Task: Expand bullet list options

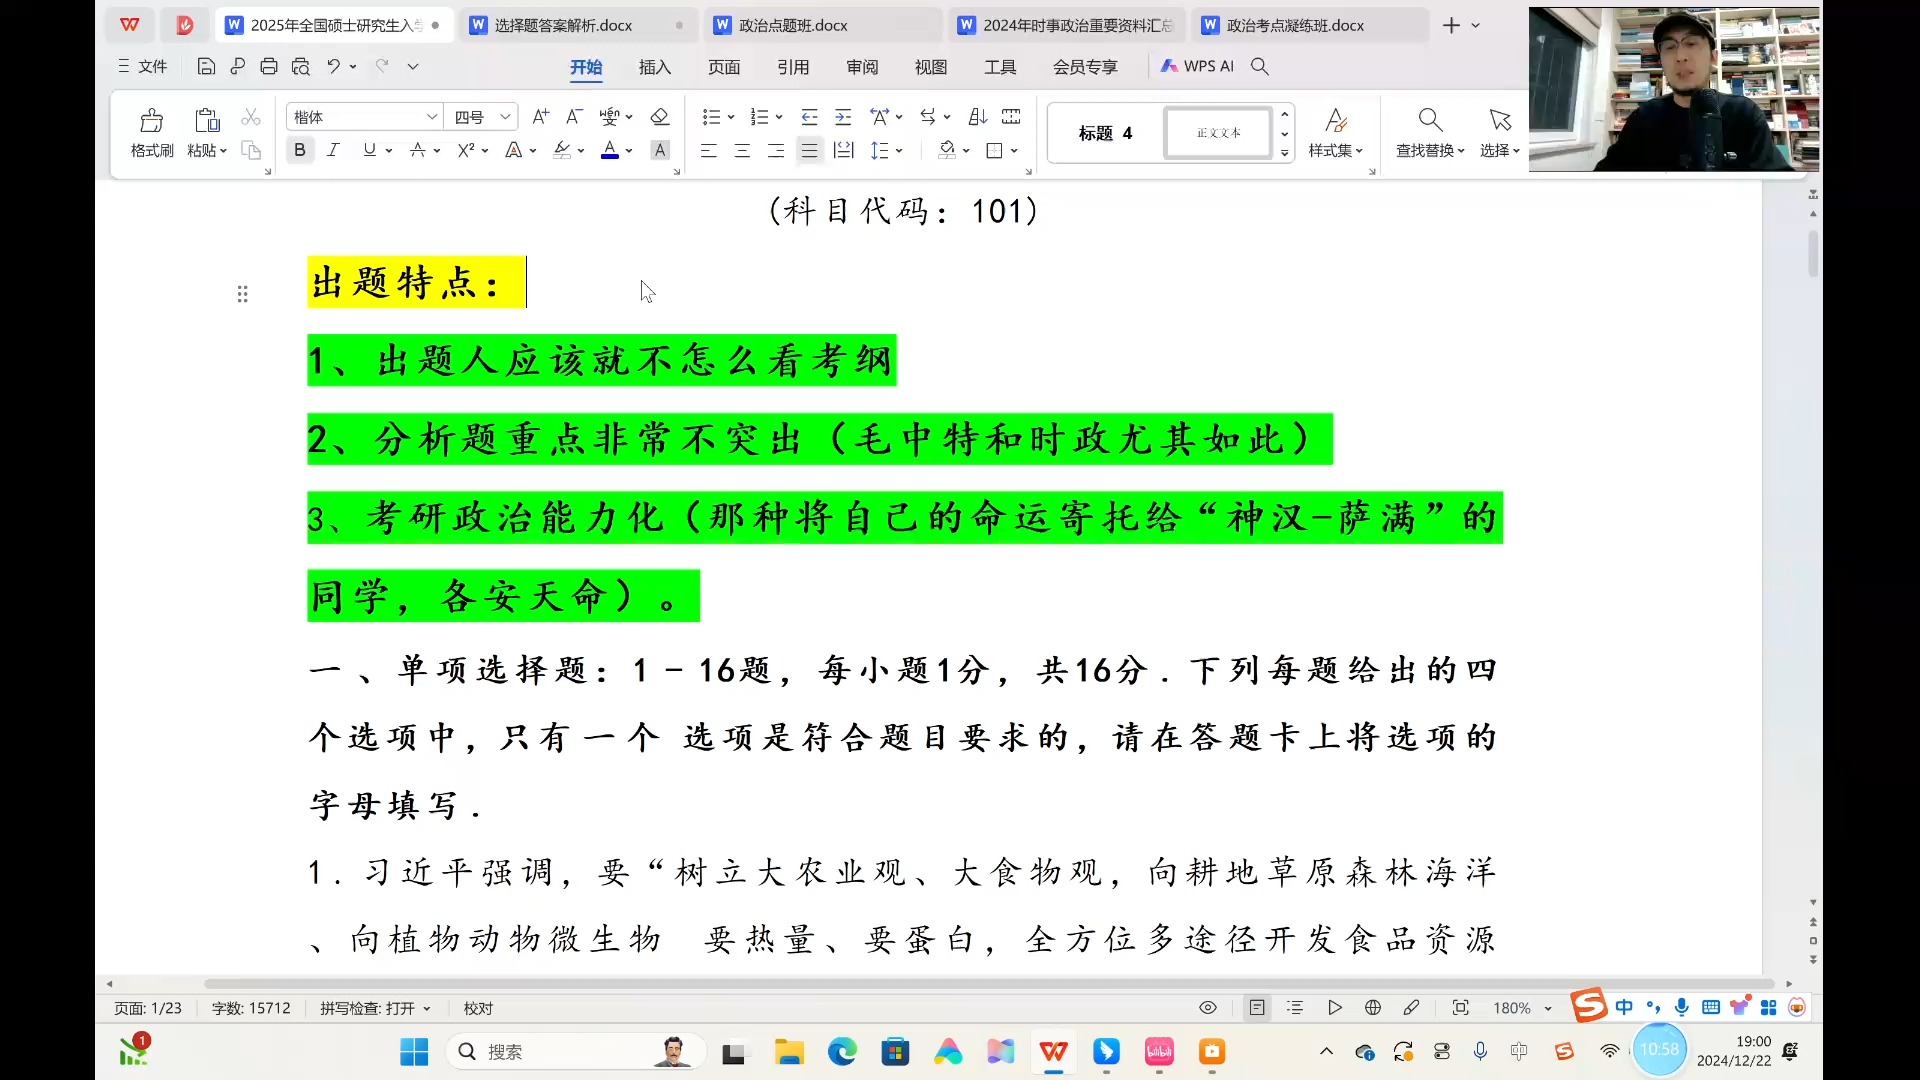Action: point(731,118)
